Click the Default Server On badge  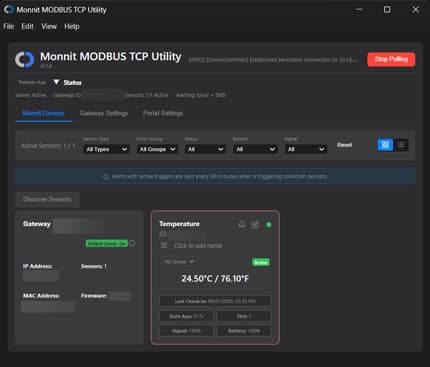click(x=107, y=244)
